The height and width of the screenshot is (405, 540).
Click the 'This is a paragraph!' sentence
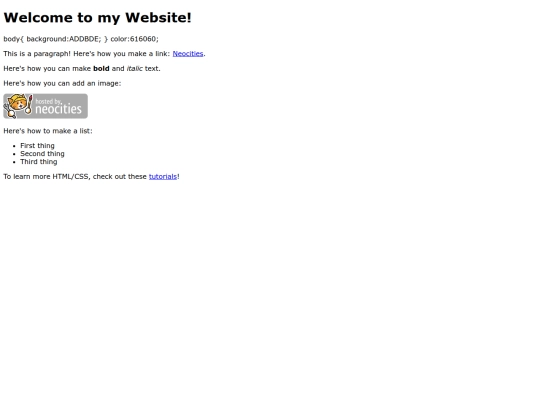pyautogui.click(x=37, y=54)
